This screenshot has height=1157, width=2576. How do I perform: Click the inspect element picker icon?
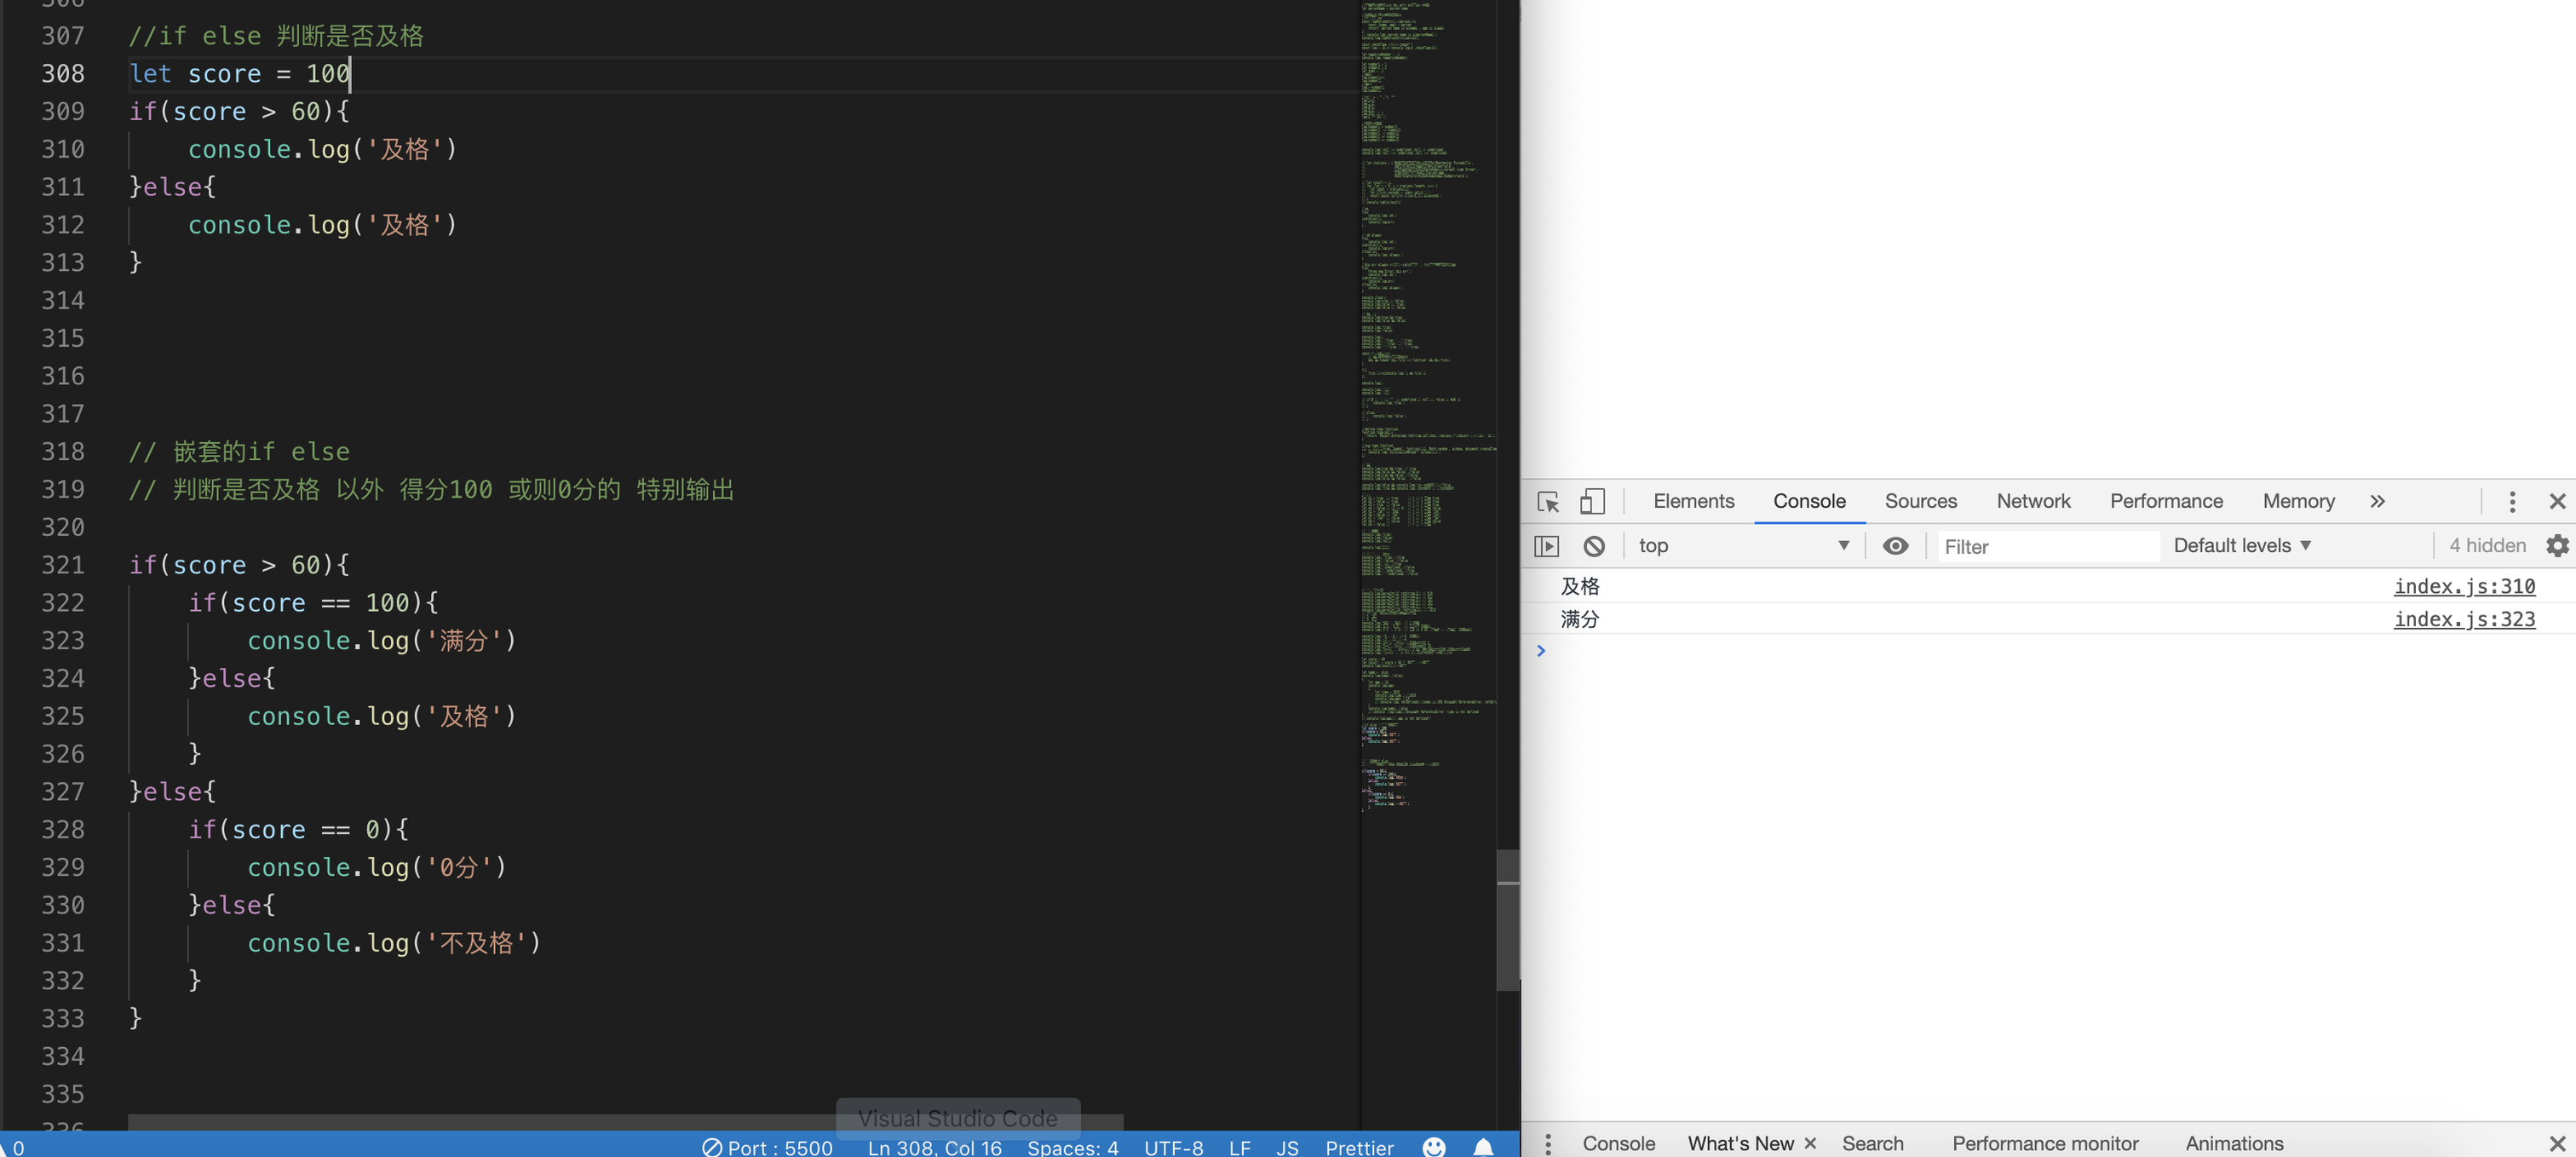1547,502
